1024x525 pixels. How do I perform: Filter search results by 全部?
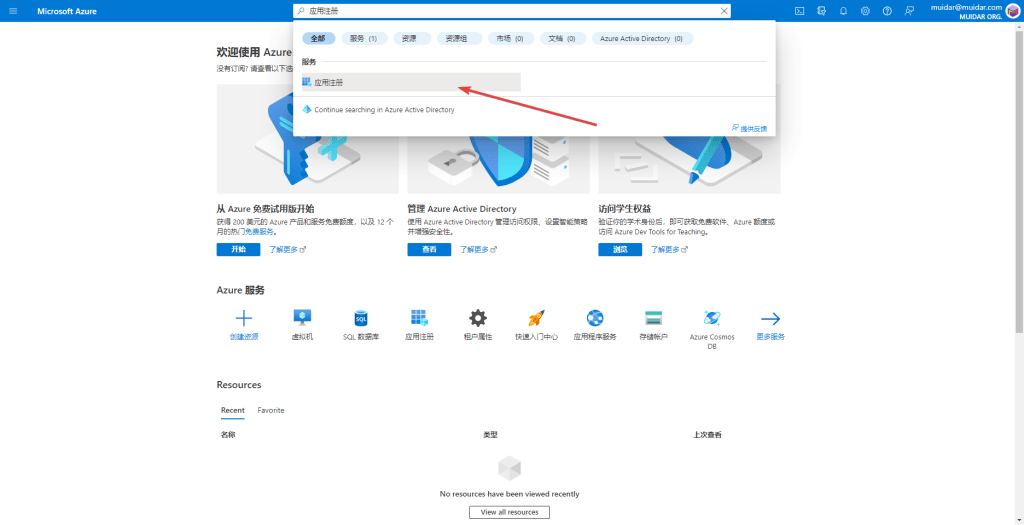[x=318, y=38]
